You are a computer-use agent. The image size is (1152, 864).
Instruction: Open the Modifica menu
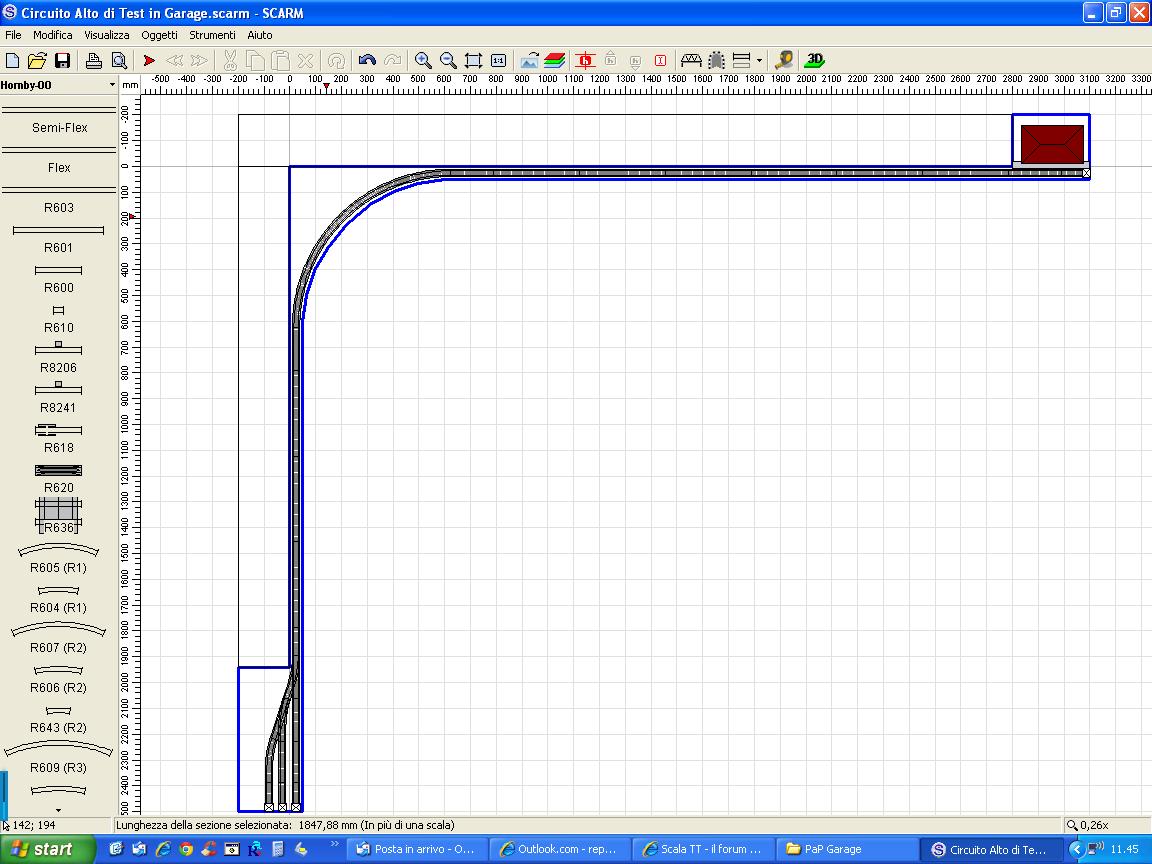point(52,35)
